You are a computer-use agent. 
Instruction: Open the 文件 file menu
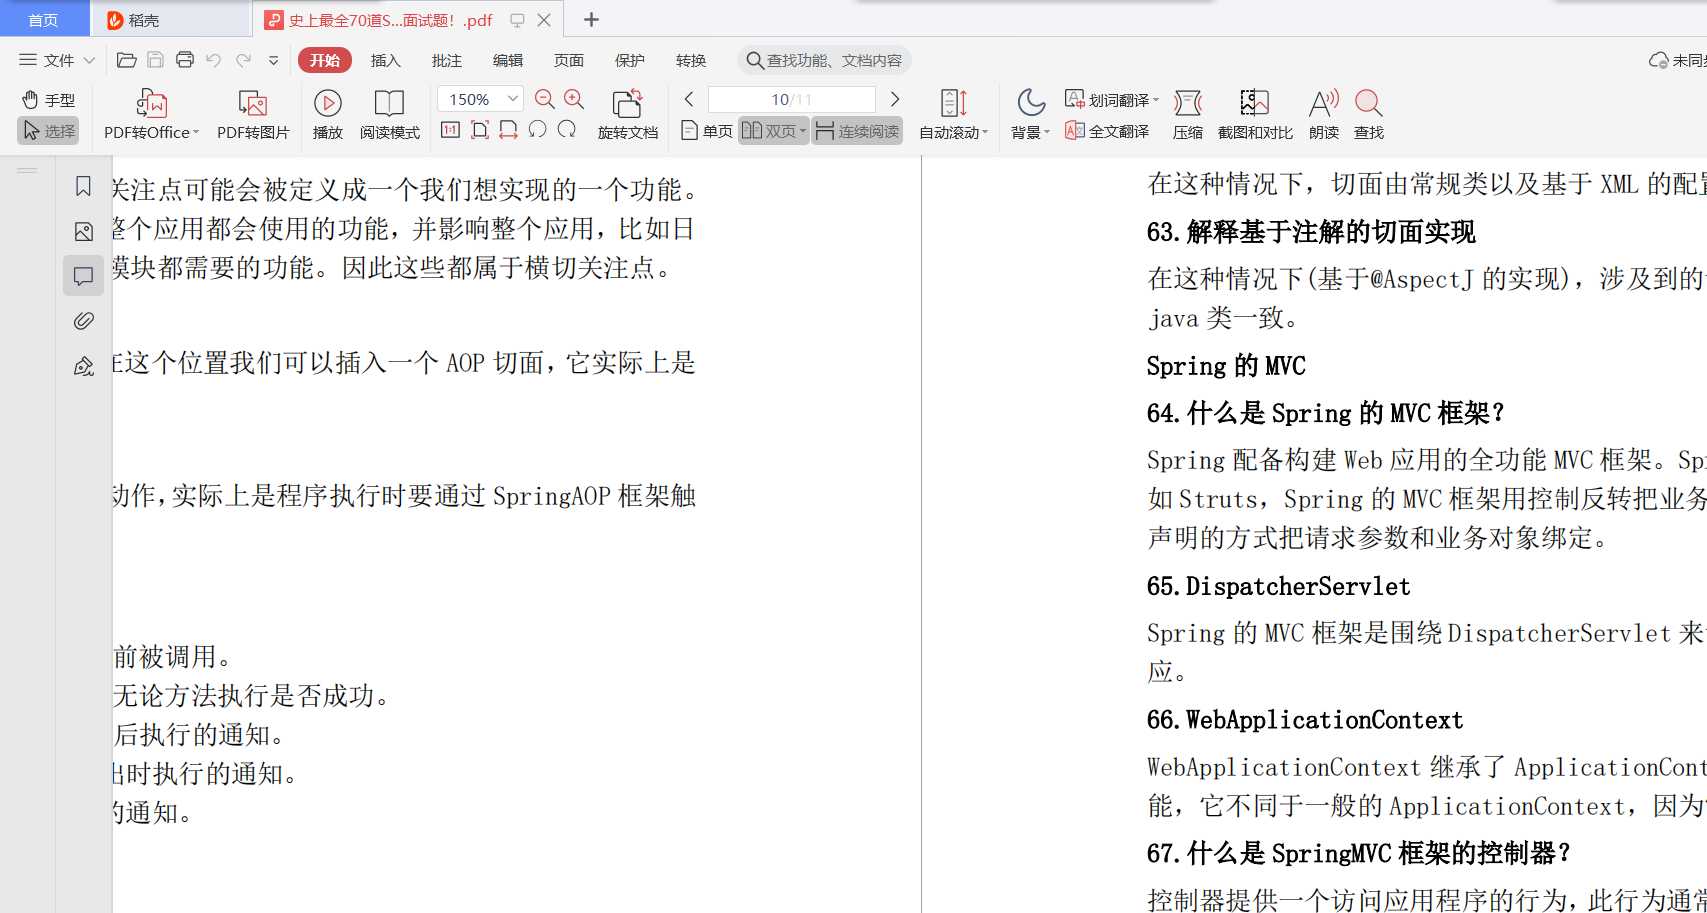[57, 60]
